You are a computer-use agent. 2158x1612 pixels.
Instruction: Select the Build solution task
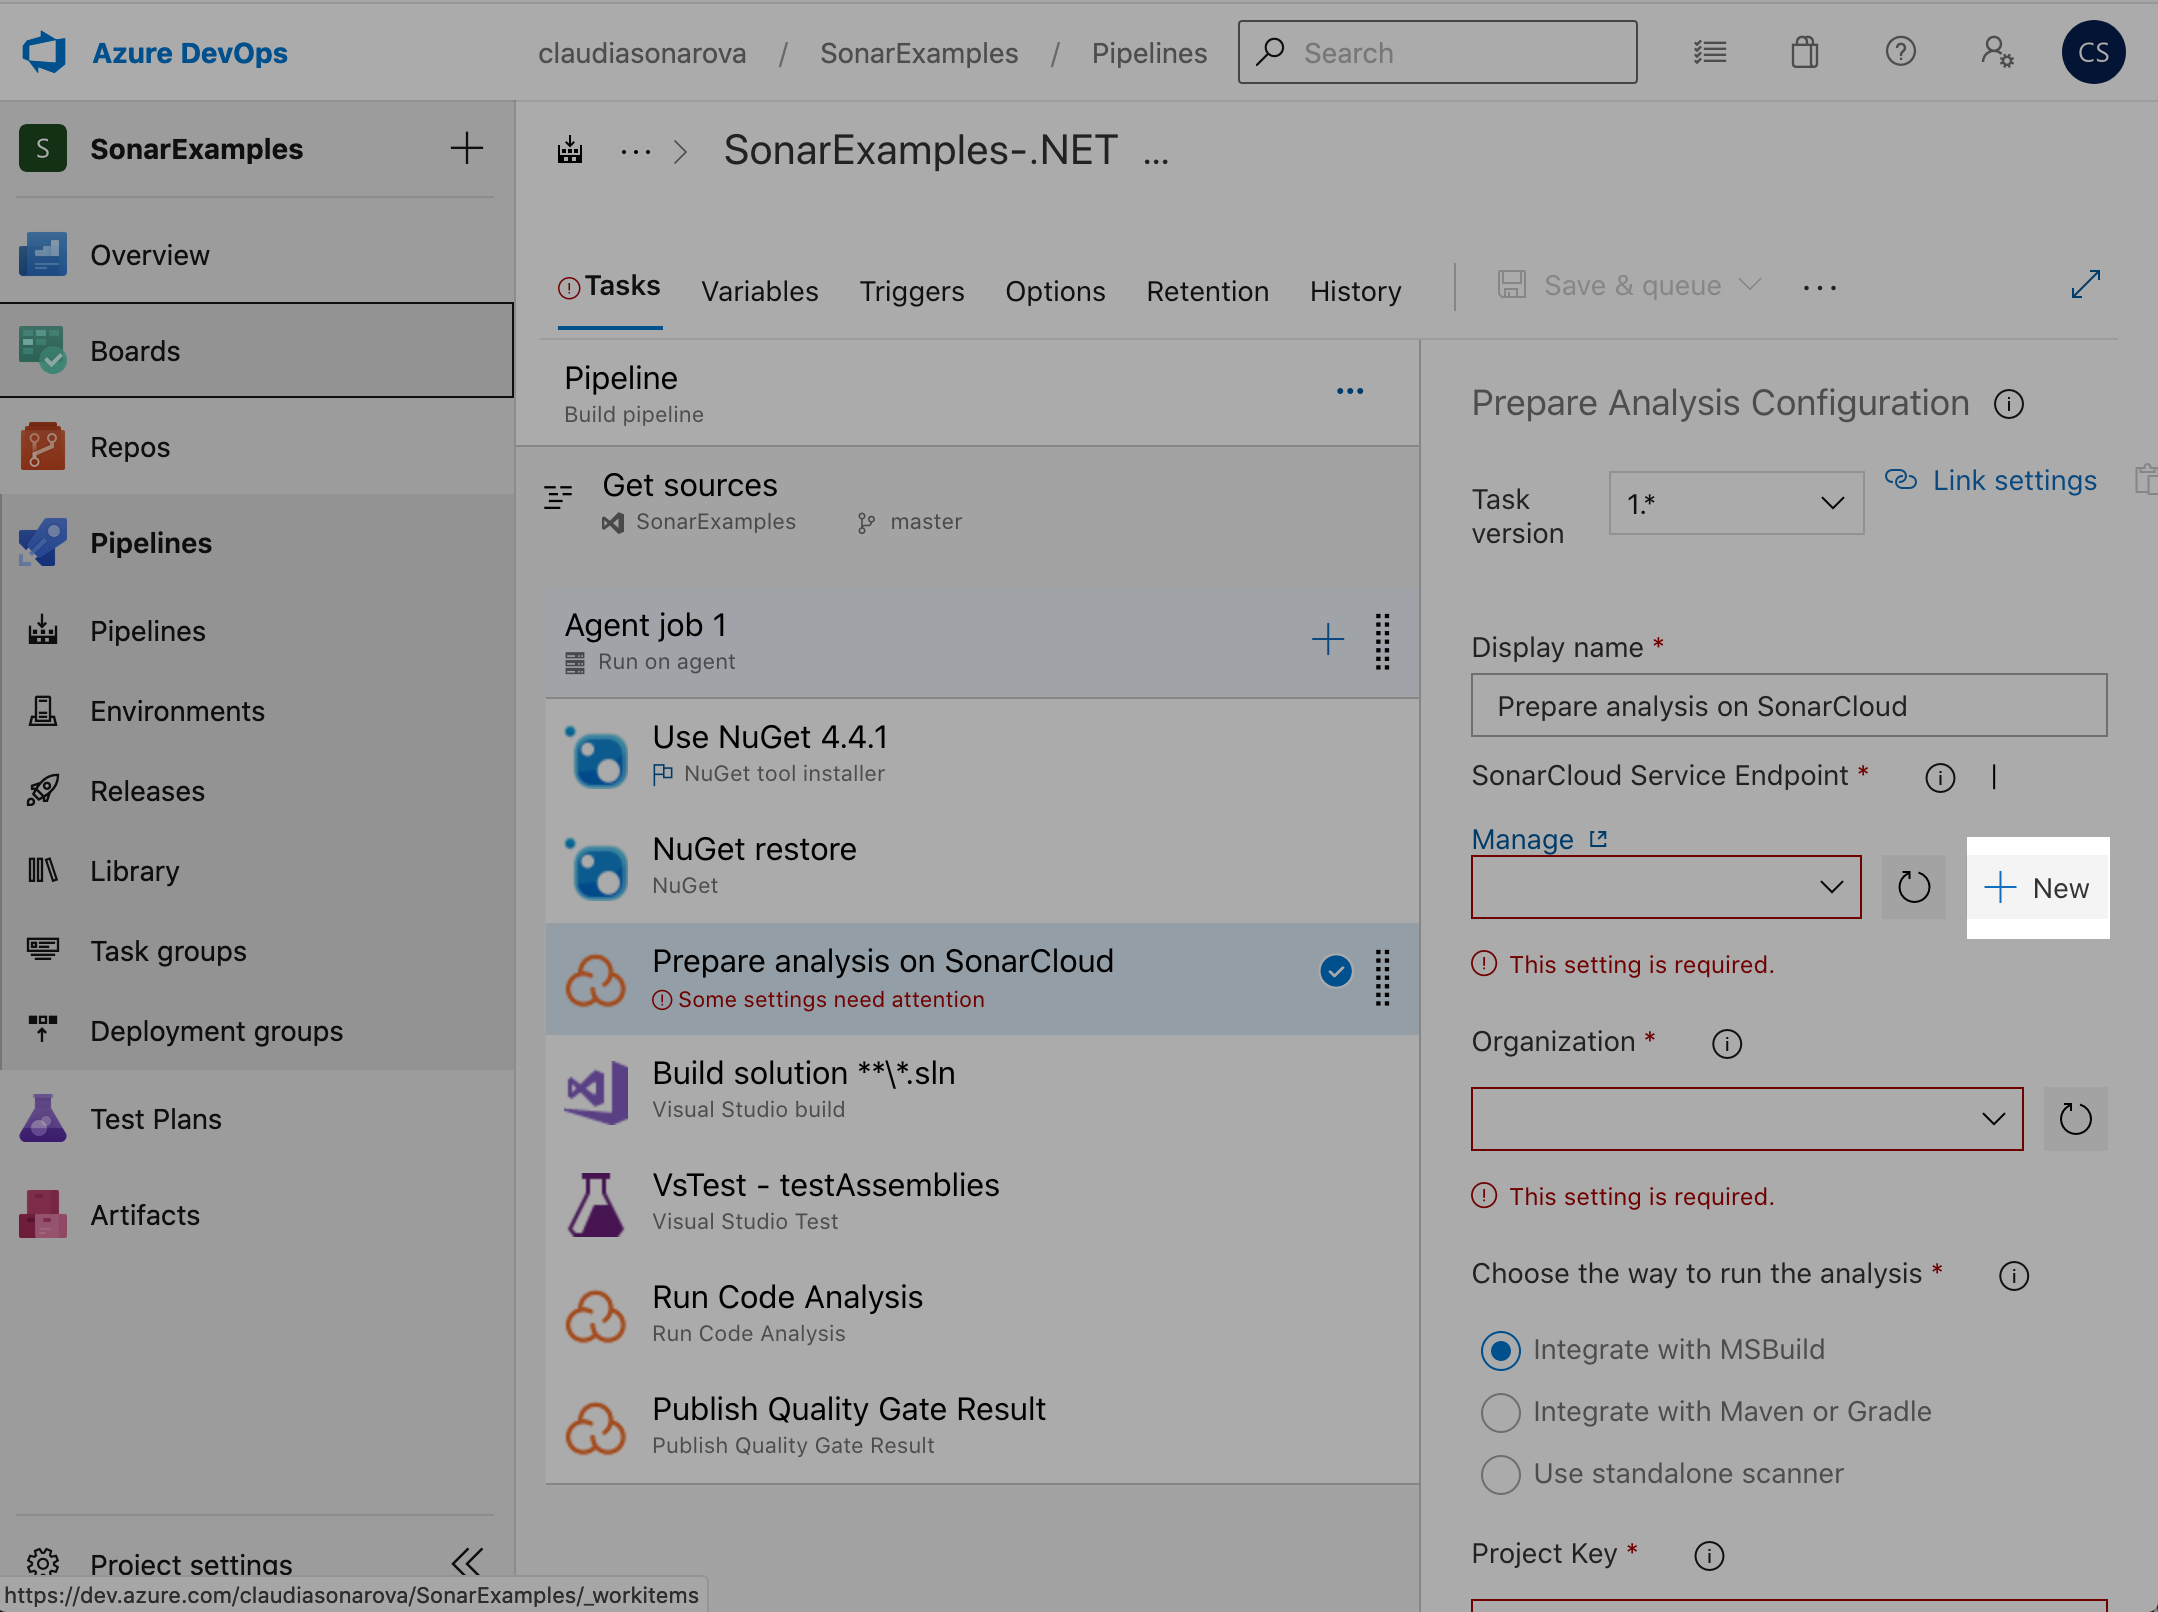click(x=982, y=1091)
